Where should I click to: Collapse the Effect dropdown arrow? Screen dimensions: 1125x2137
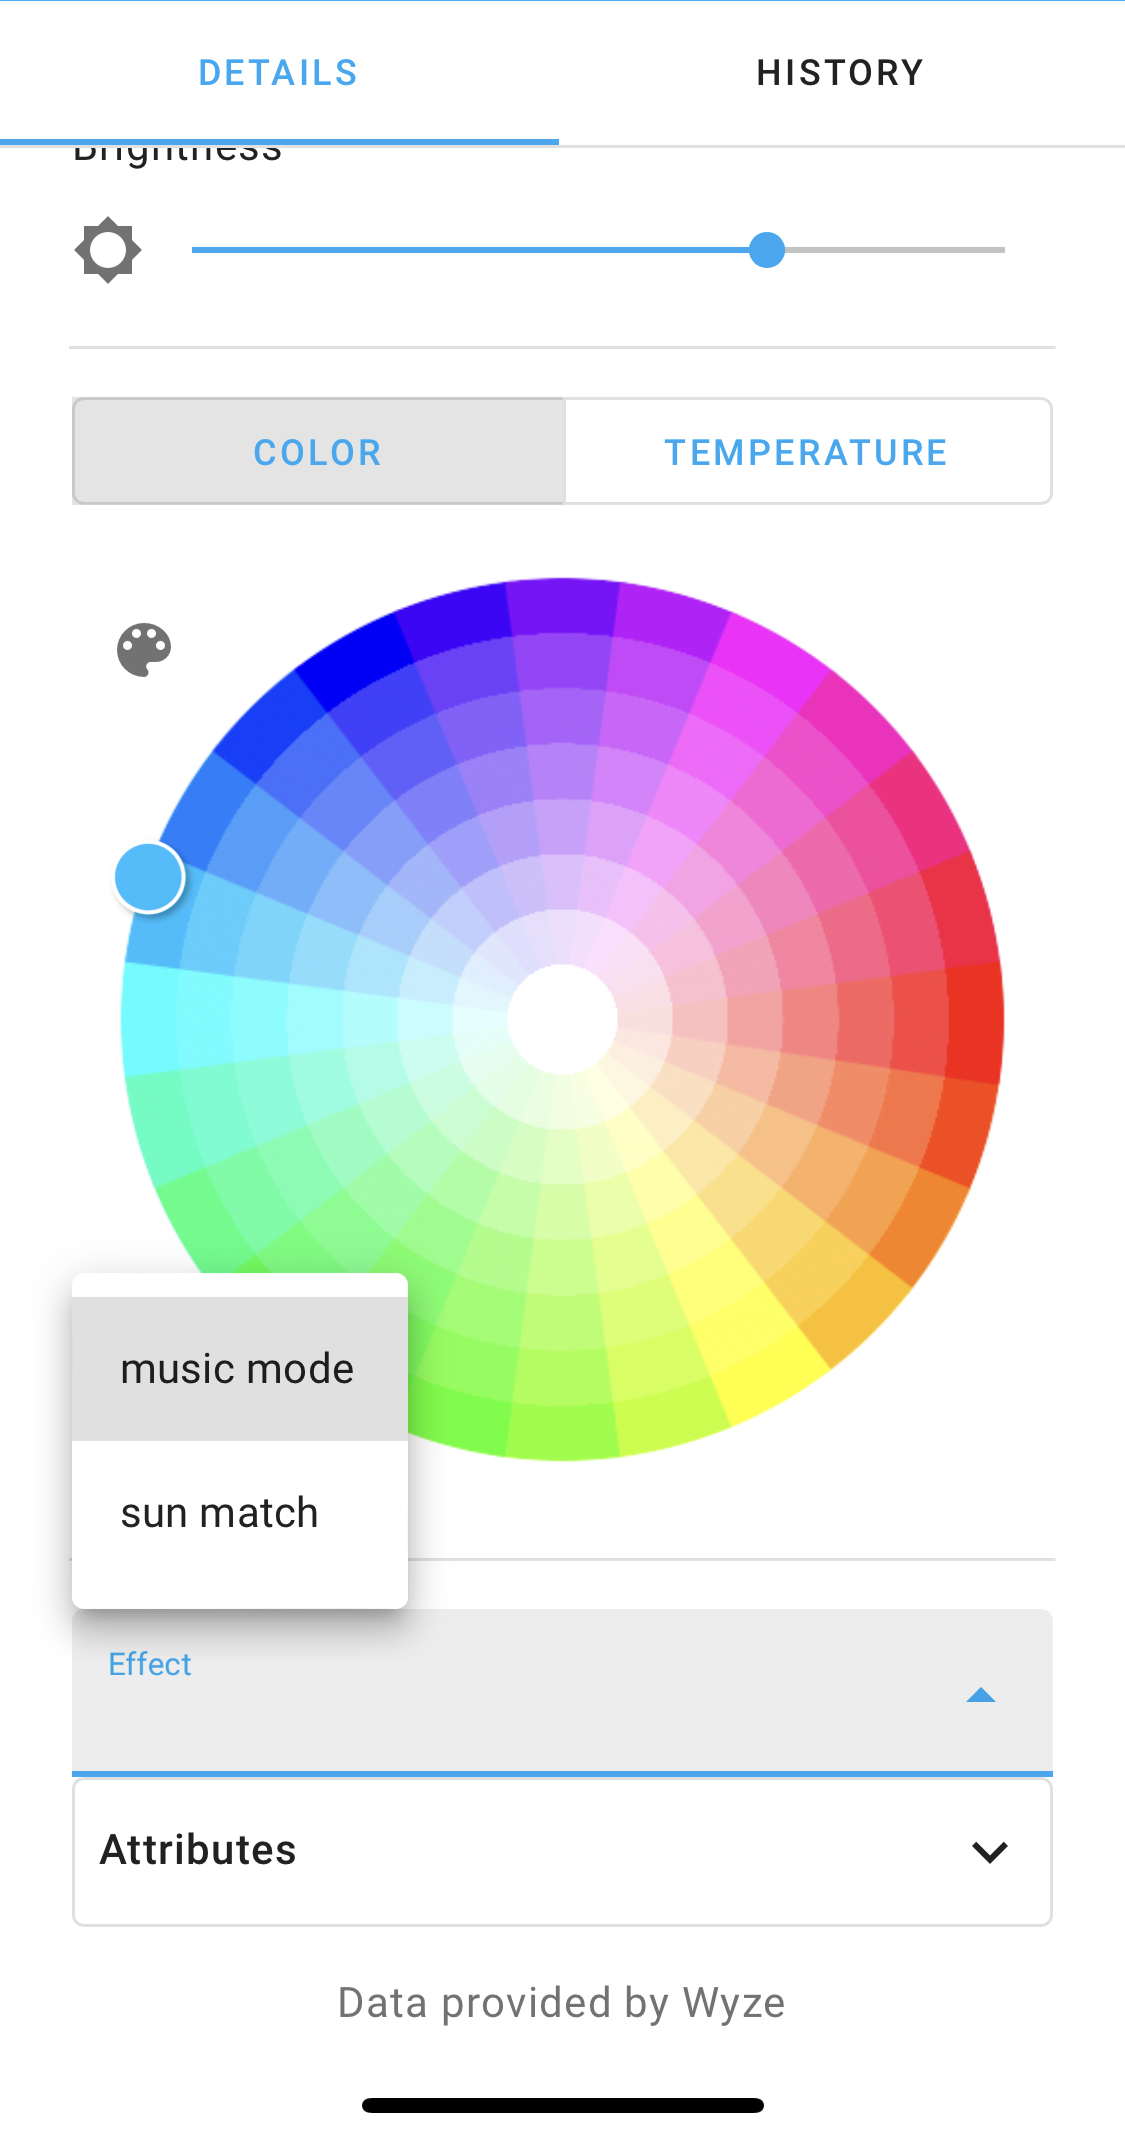(x=981, y=1695)
